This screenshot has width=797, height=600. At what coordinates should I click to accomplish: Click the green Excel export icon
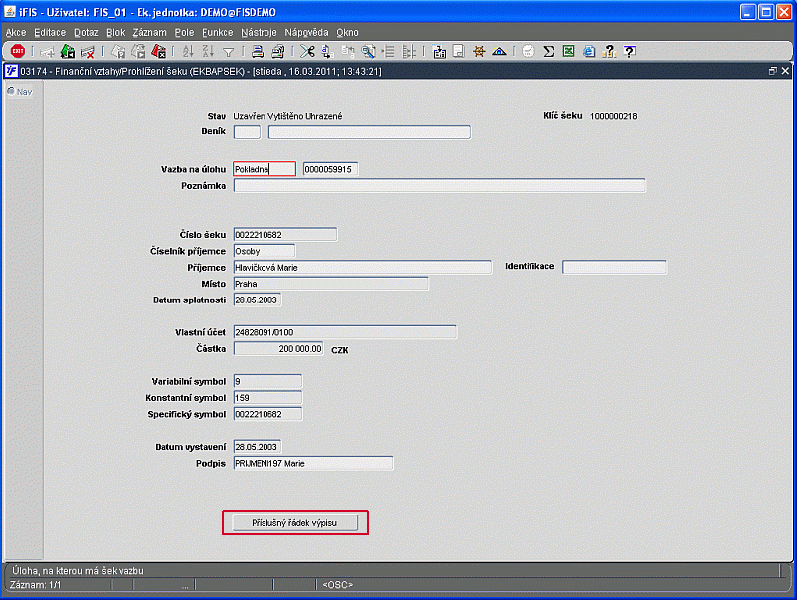click(569, 51)
